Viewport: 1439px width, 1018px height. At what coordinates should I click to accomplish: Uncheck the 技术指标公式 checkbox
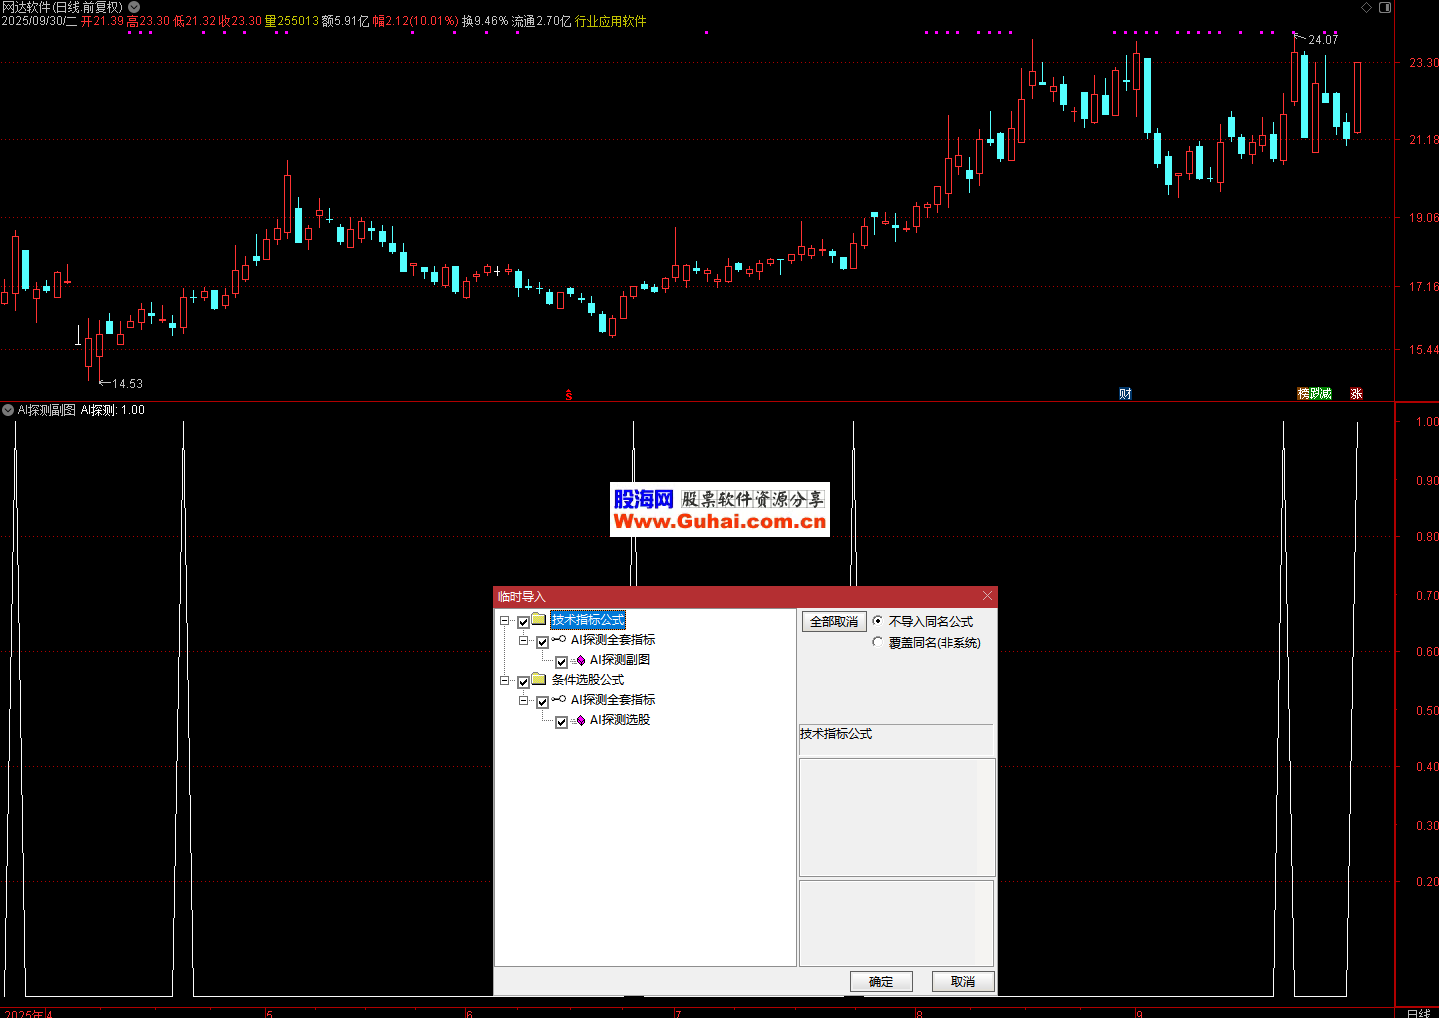click(523, 622)
